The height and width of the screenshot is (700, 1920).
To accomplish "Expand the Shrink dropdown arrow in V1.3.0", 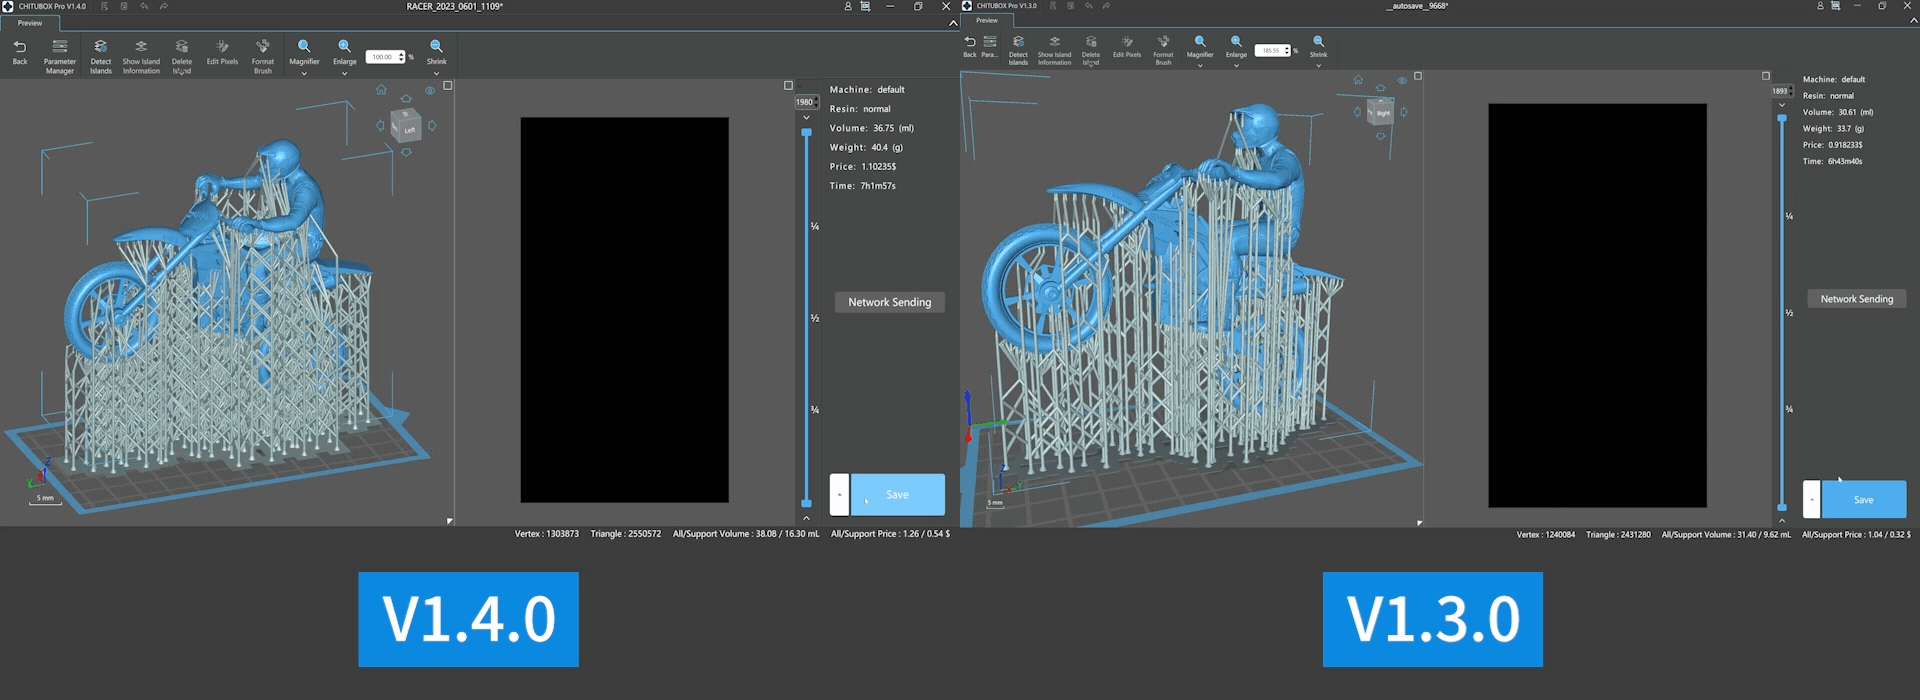I will [x=1319, y=66].
